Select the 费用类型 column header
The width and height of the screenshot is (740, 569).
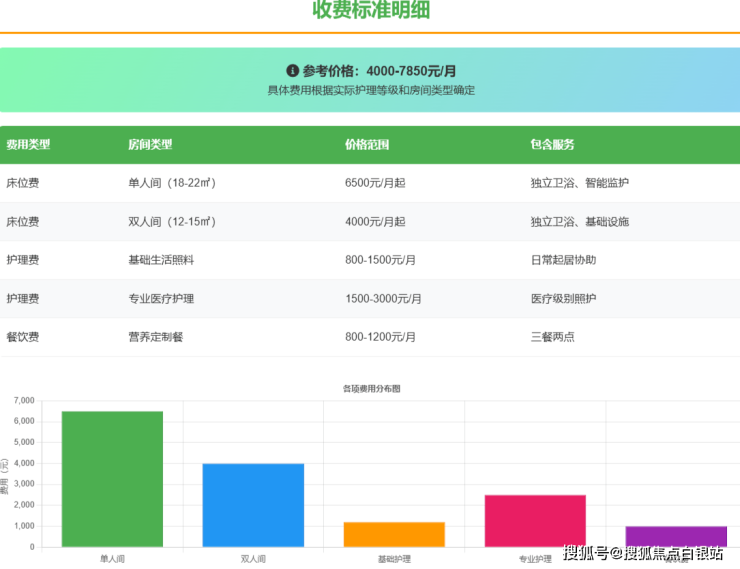28,145
